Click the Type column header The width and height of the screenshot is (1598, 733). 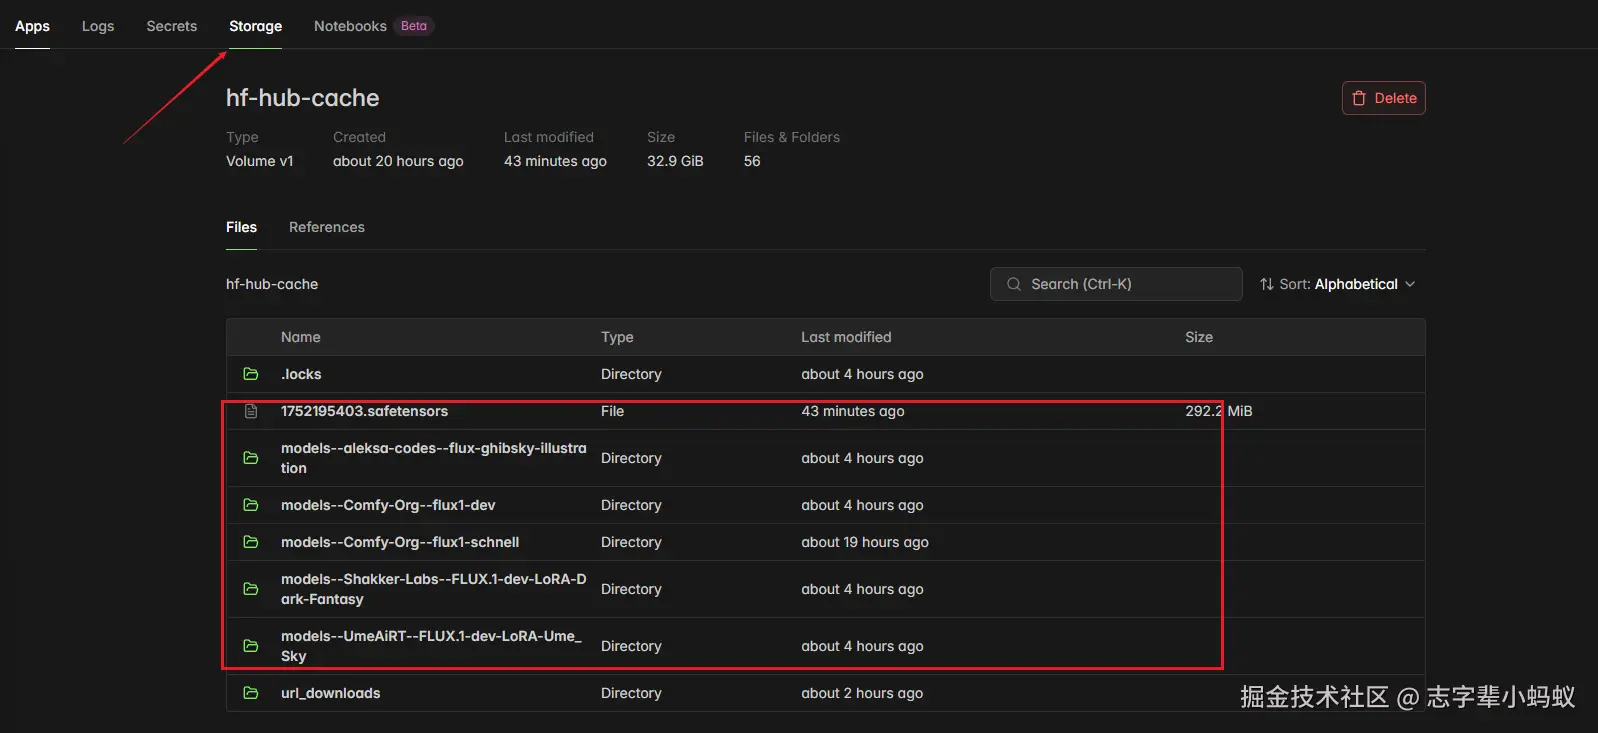(617, 337)
